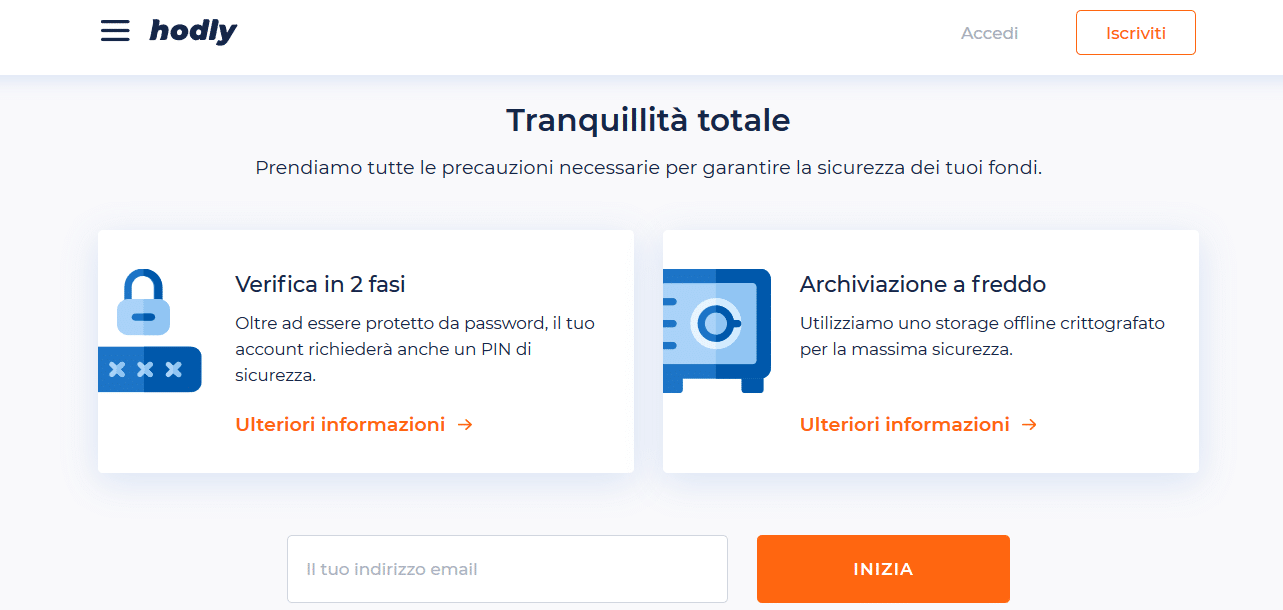
Task: Click the orange INIZIA button
Action: [883, 569]
